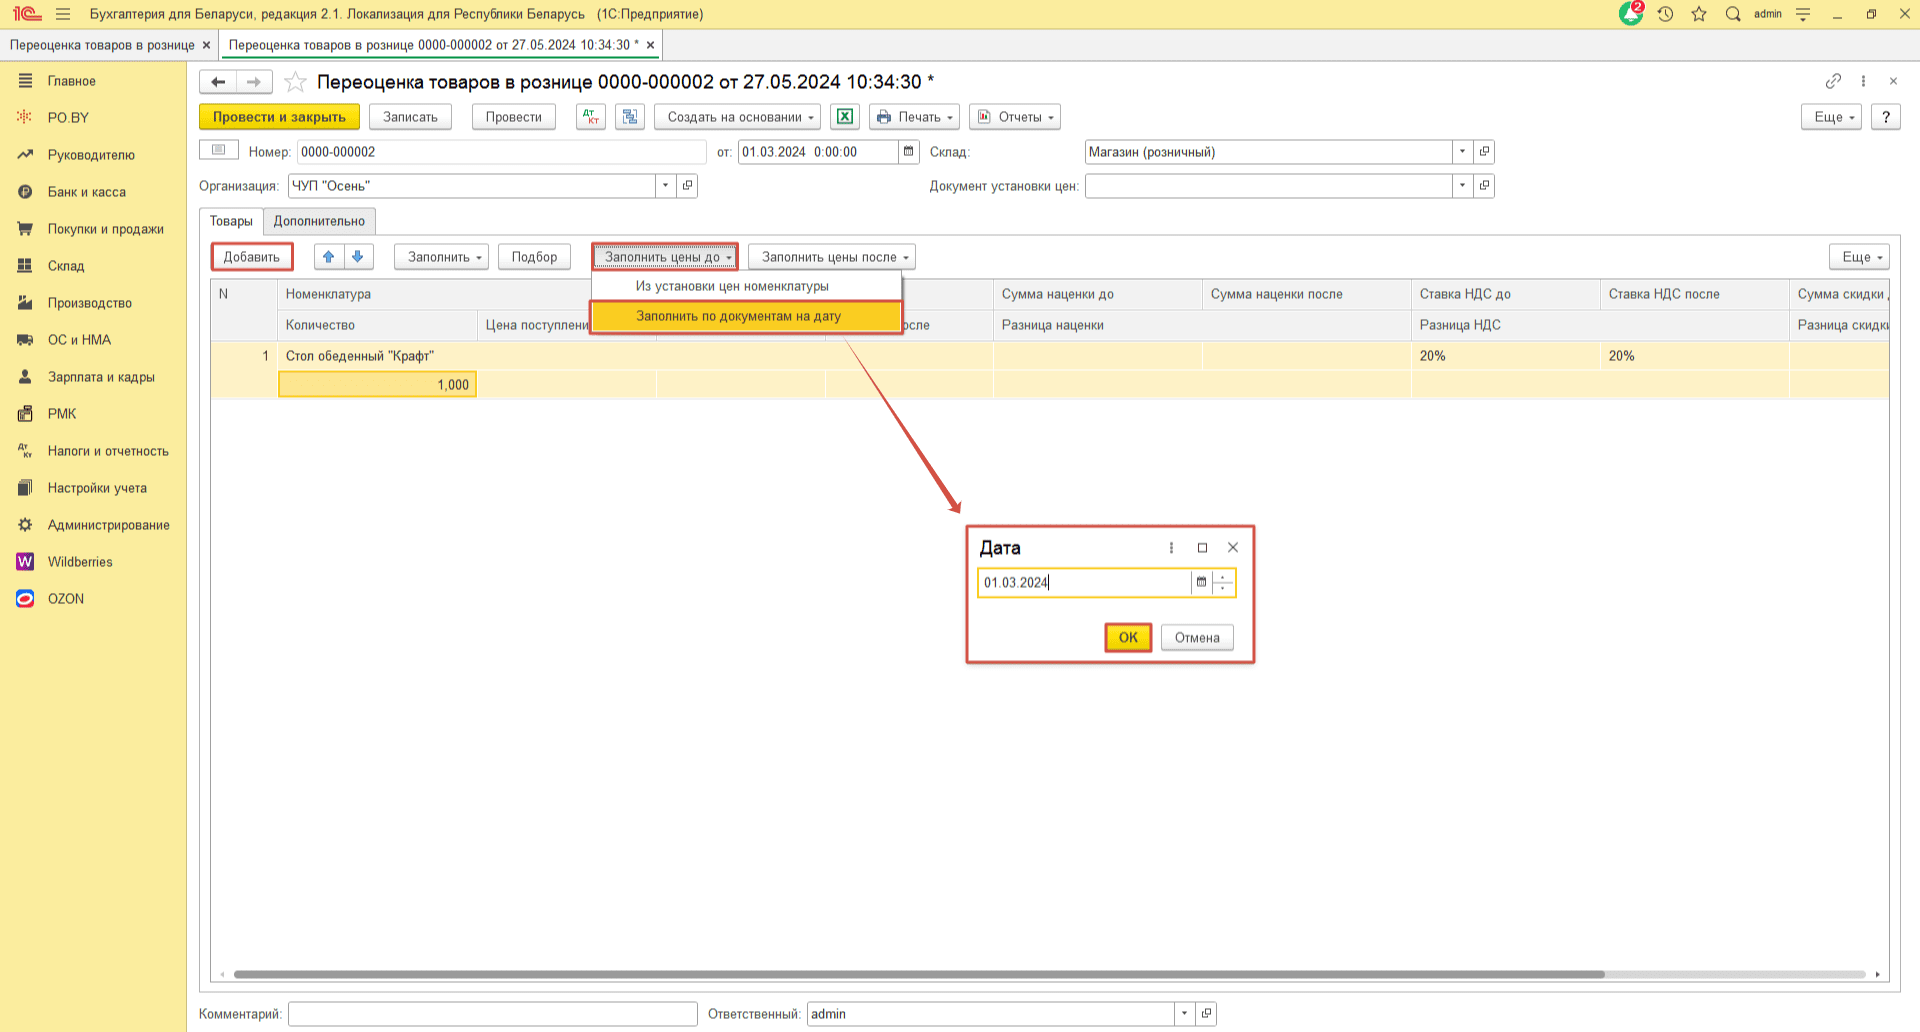Open the history icon in title bar
Screen dimensions: 1920x1032
[1665, 14]
